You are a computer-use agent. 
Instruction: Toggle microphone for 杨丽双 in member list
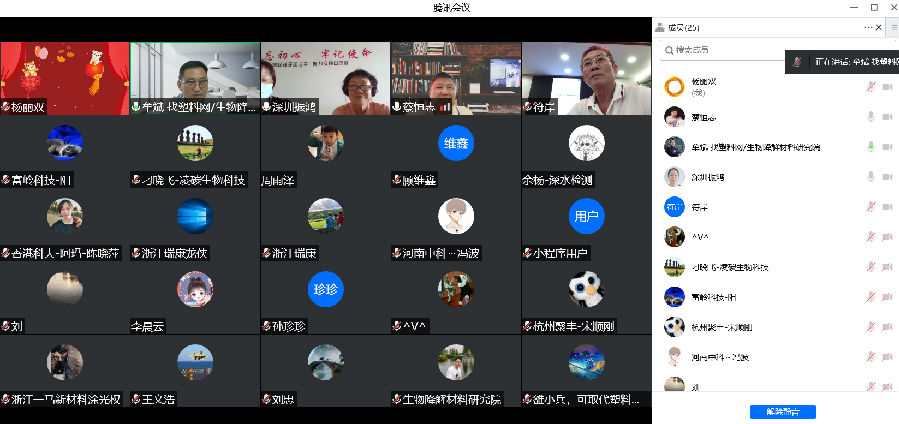point(870,87)
